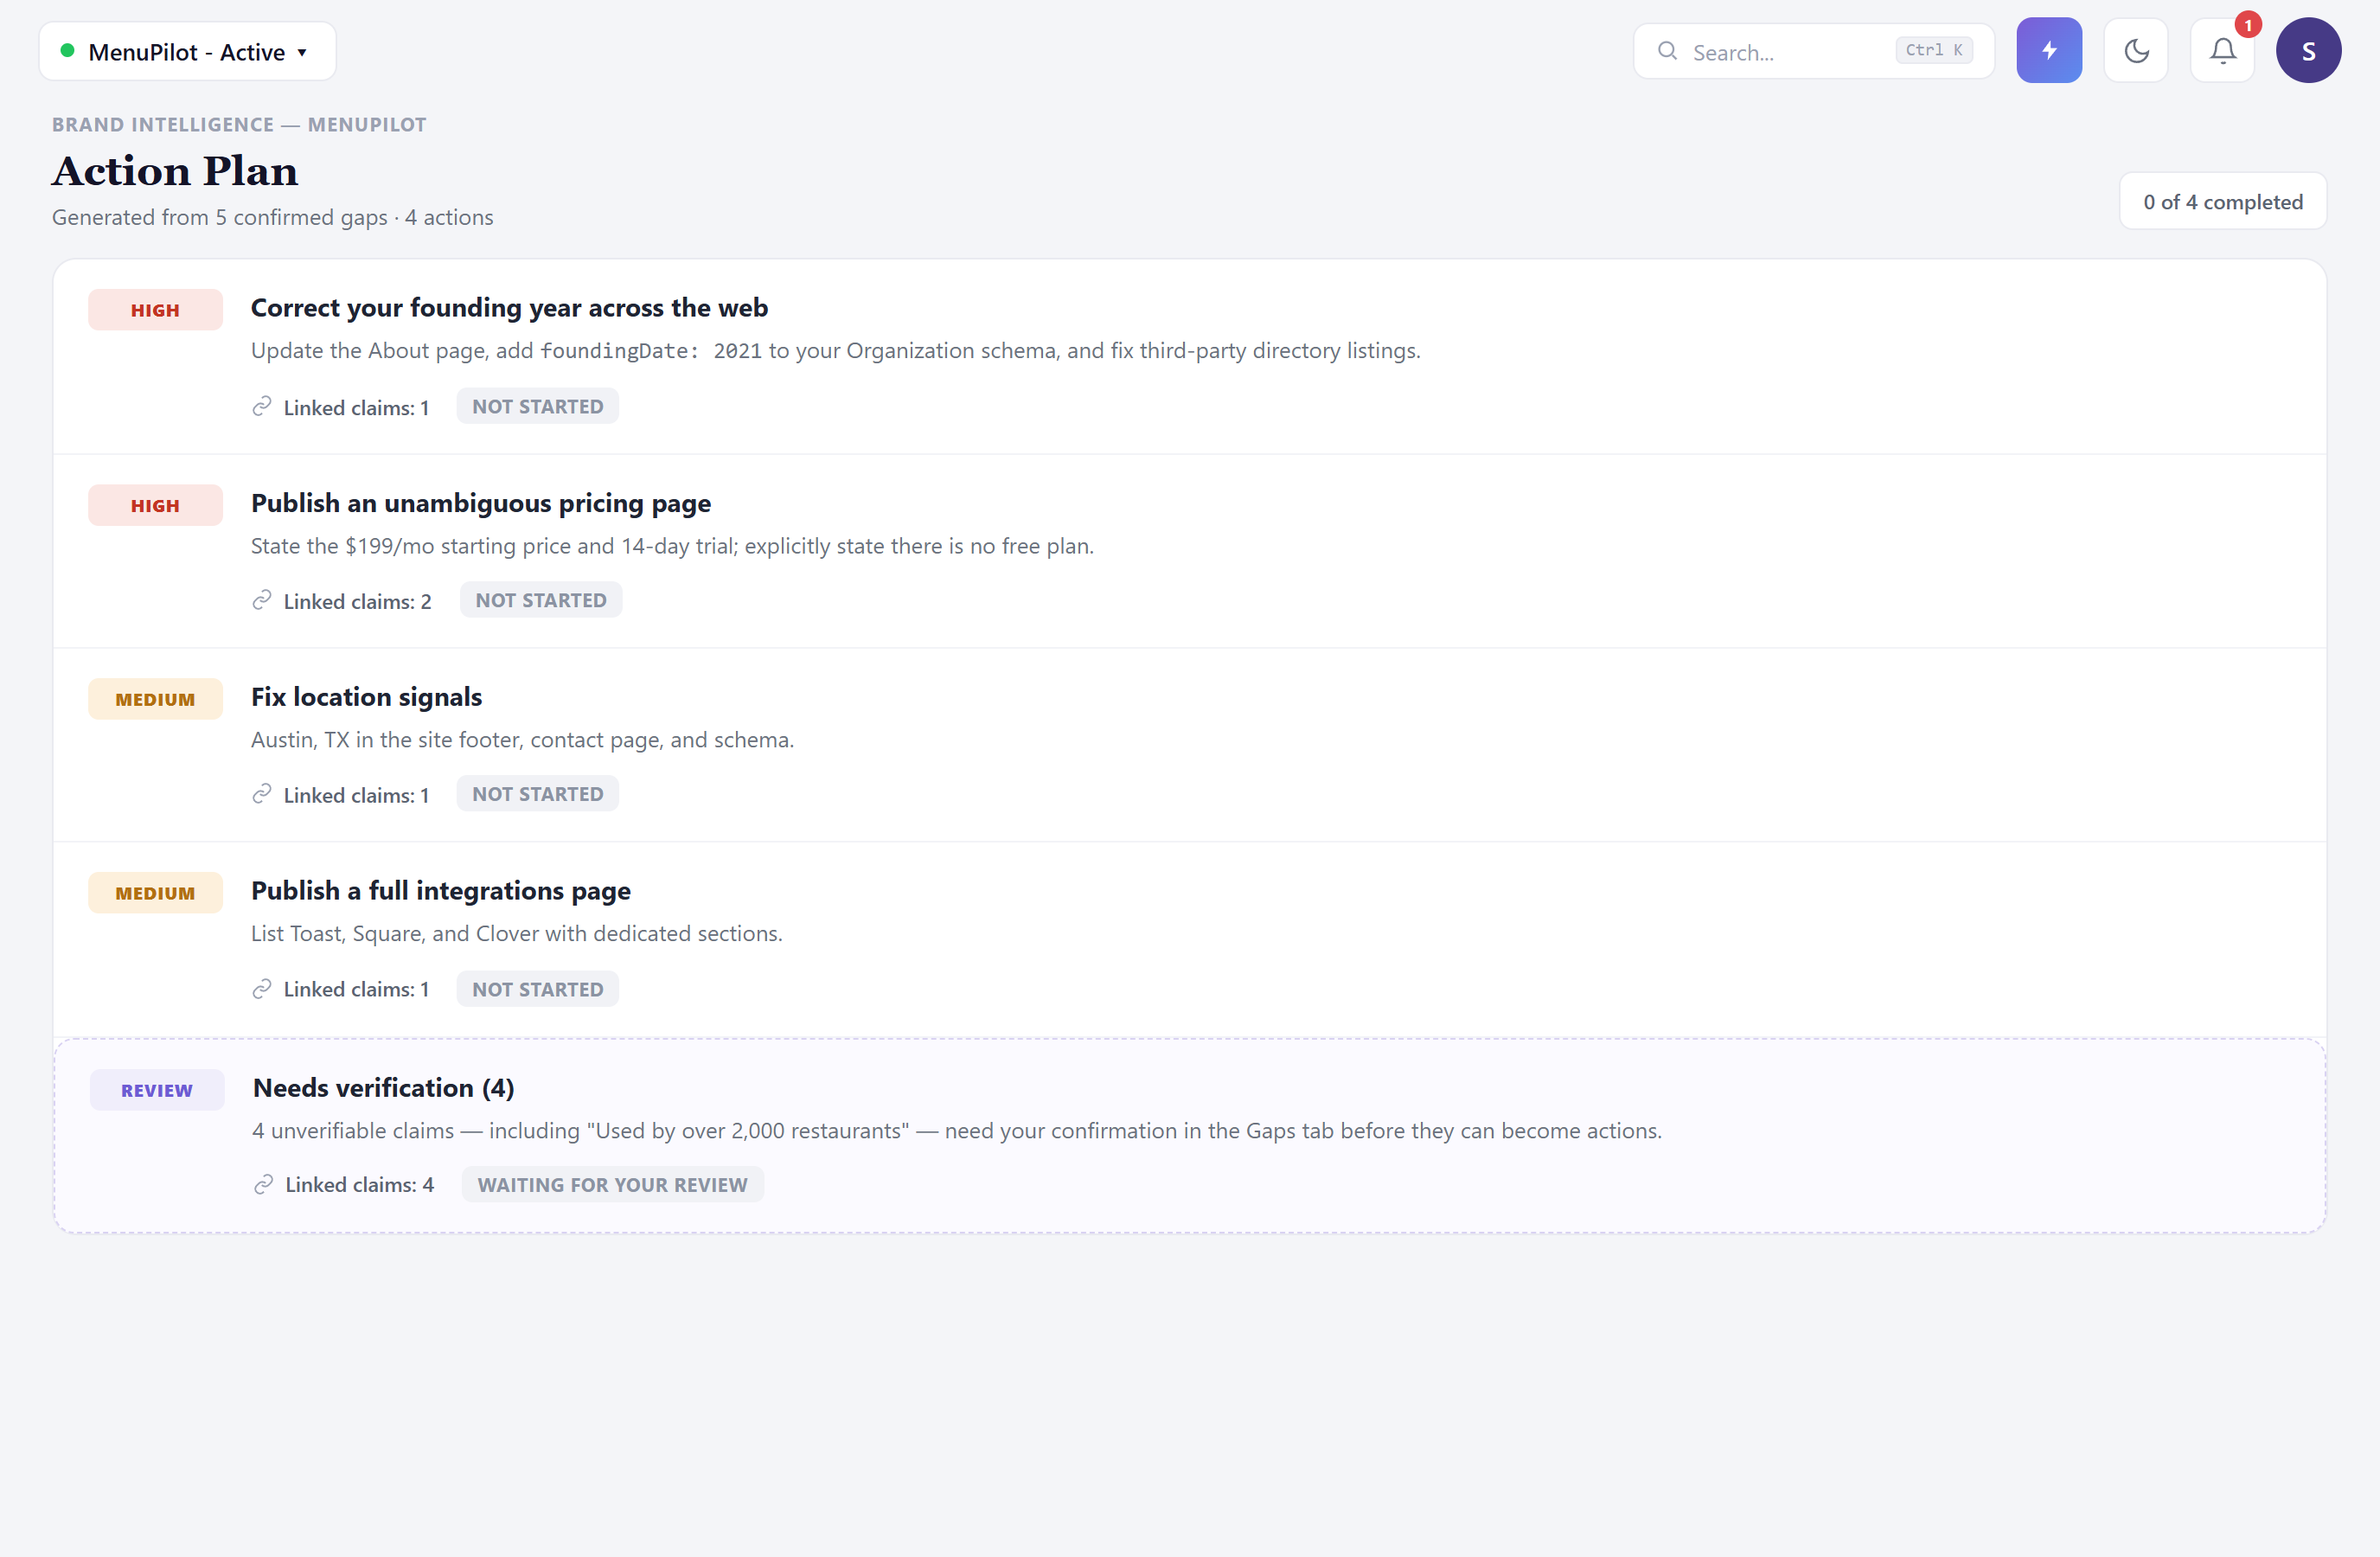Click the 0 of 4 completed progress indicator
Image resolution: width=2380 pixels, height=1557 pixels.
click(x=2223, y=201)
